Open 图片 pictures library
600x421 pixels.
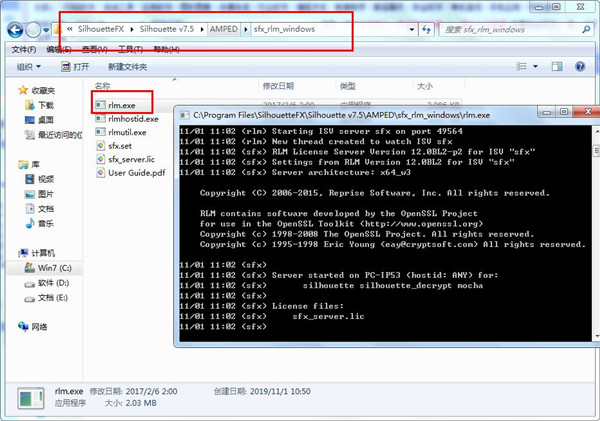click(39, 194)
